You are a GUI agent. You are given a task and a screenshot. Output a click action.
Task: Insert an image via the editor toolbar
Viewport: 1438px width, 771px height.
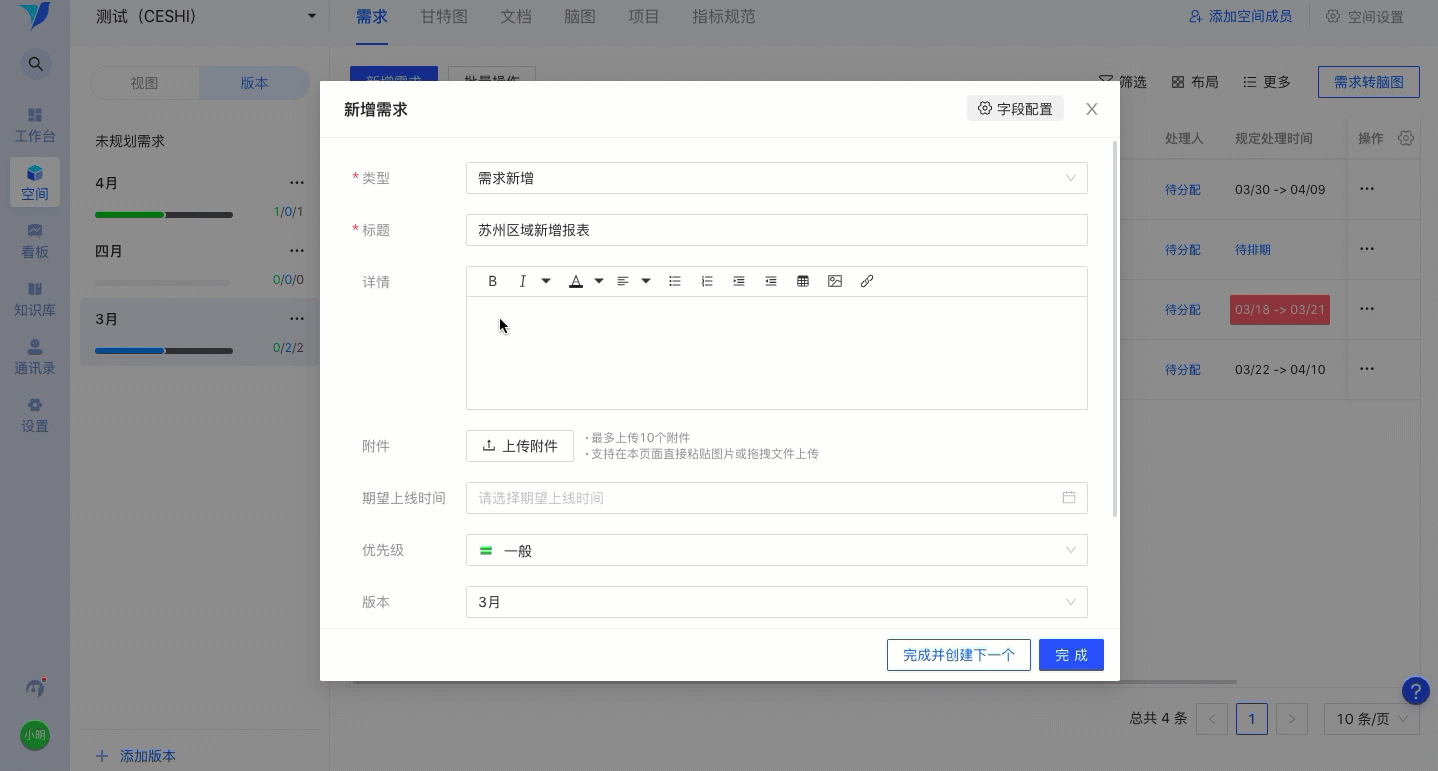[835, 281]
